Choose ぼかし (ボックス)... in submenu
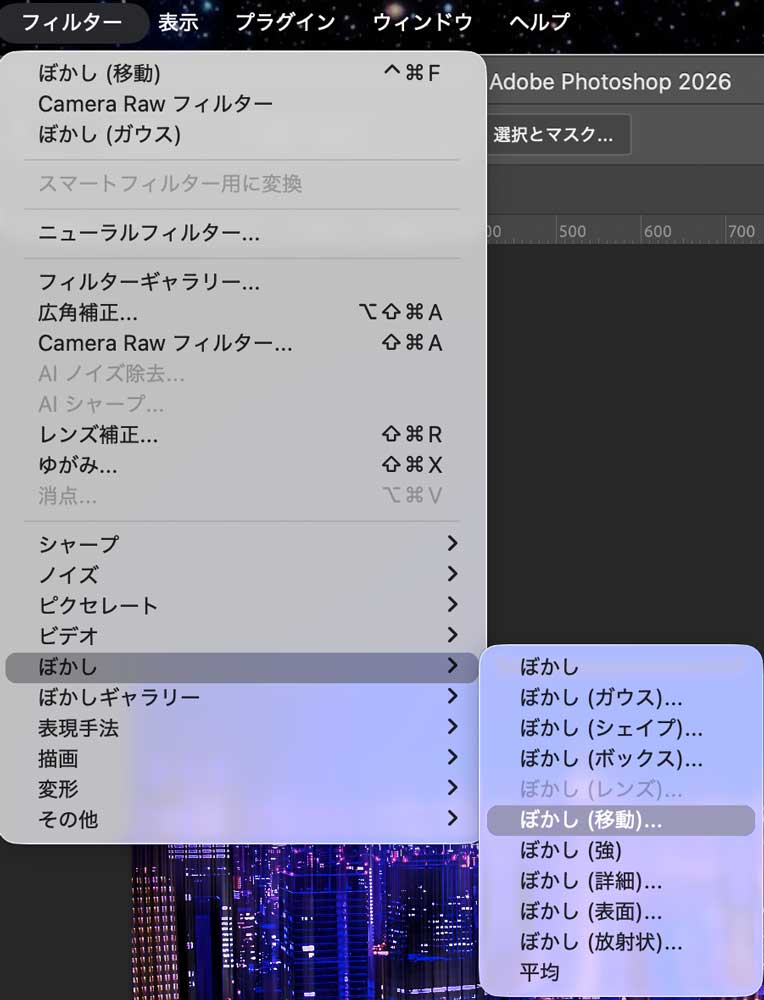This screenshot has width=764, height=1000. tap(621, 759)
